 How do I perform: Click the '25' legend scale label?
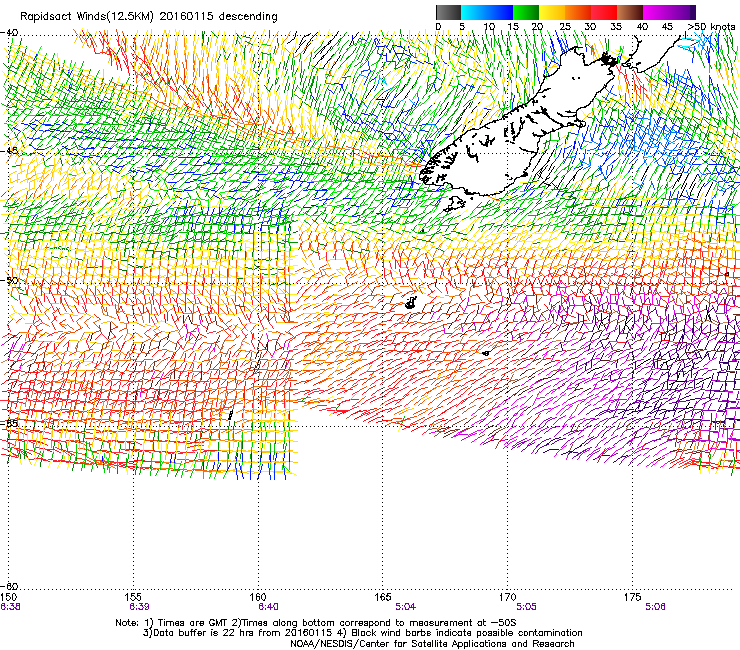pyautogui.click(x=565, y=26)
